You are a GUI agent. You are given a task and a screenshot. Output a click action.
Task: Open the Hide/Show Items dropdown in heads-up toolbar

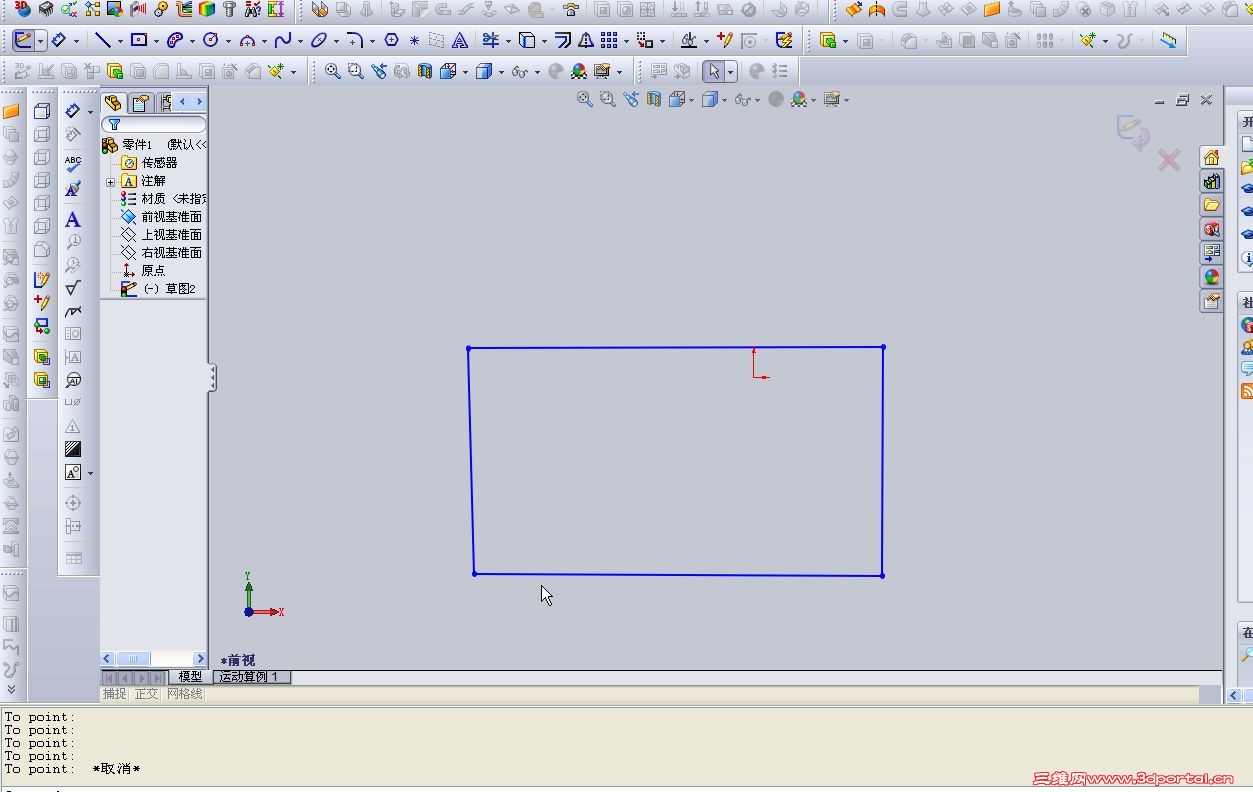[757, 100]
